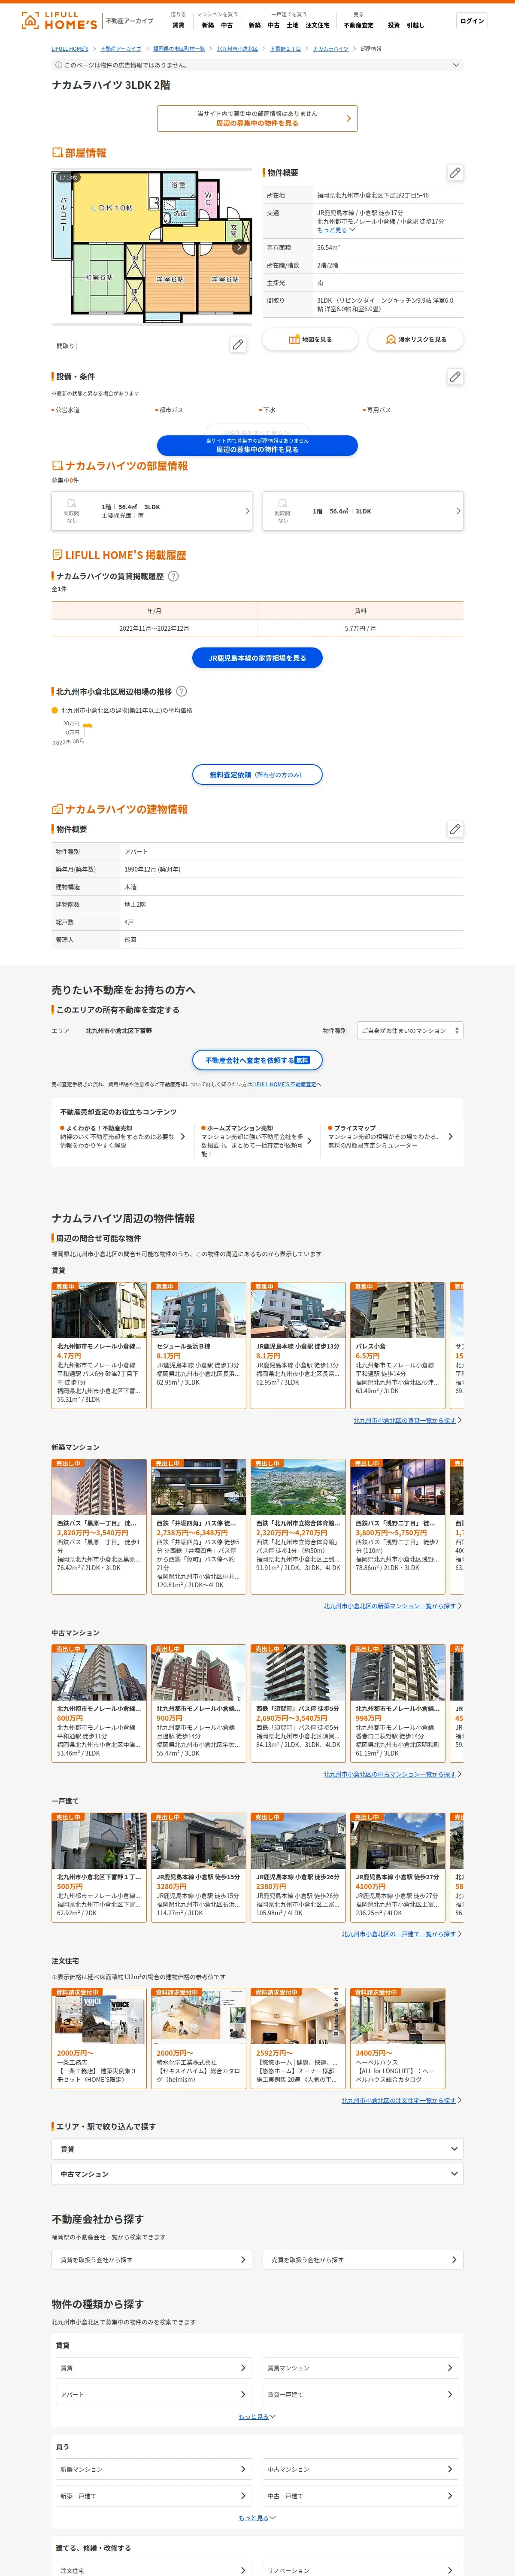515x2576 pixels.
Task: Click the info icon in the notice bar
Action: click(x=58, y=65)
